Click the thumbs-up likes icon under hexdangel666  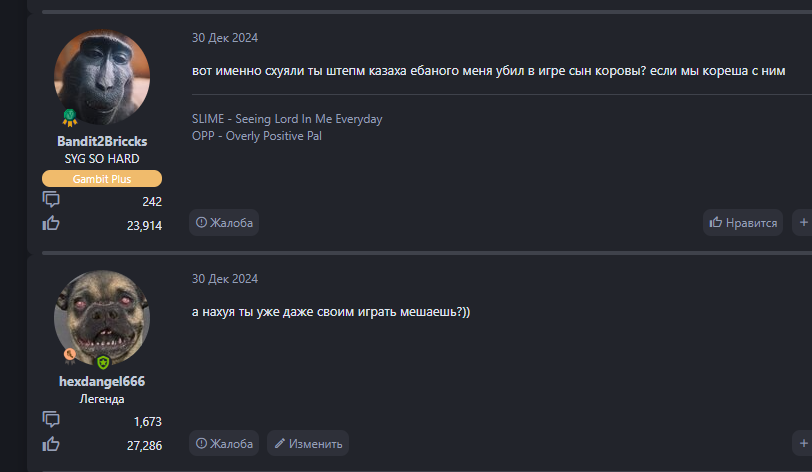pos(51,444)
